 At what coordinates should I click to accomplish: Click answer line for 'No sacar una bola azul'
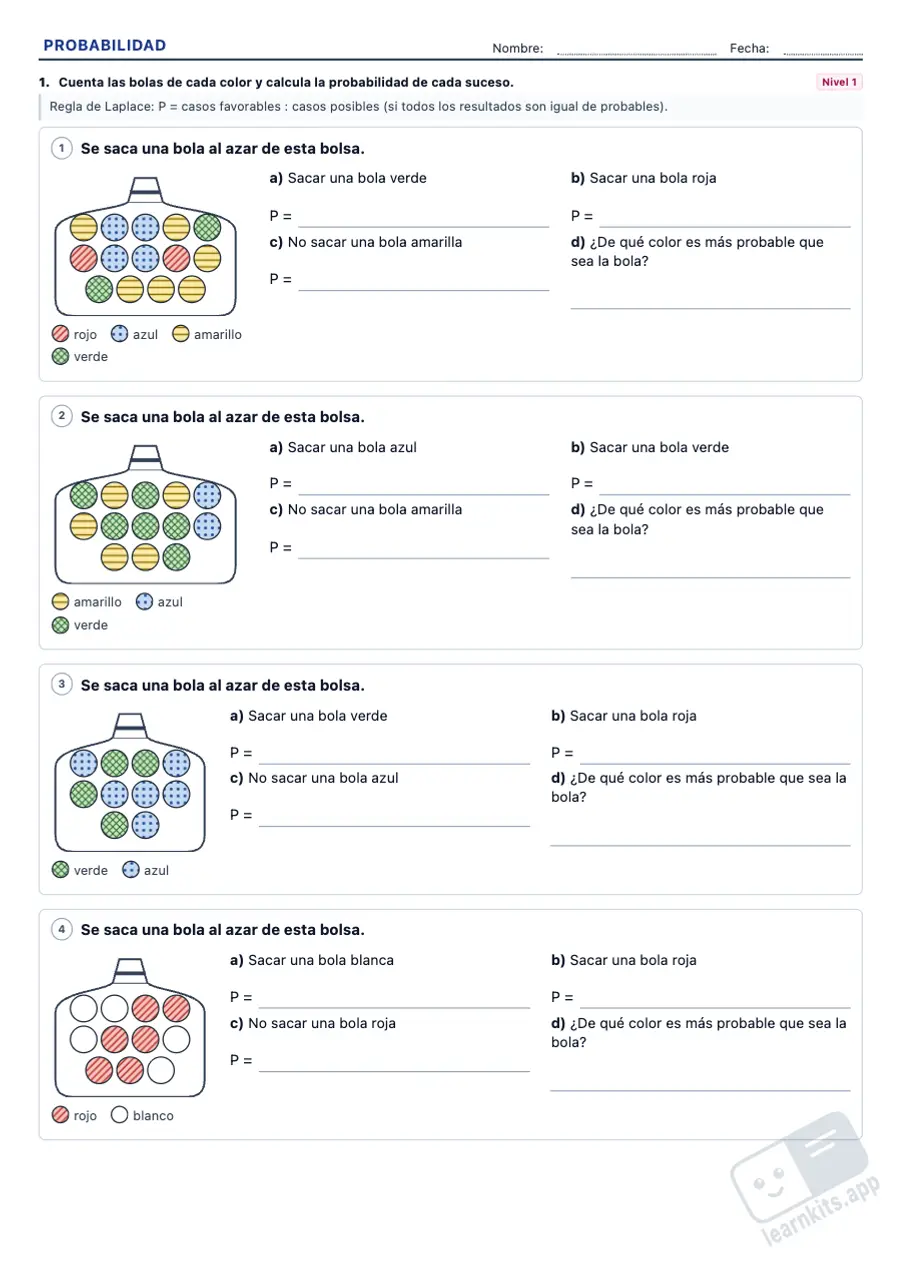pos(394,826)
